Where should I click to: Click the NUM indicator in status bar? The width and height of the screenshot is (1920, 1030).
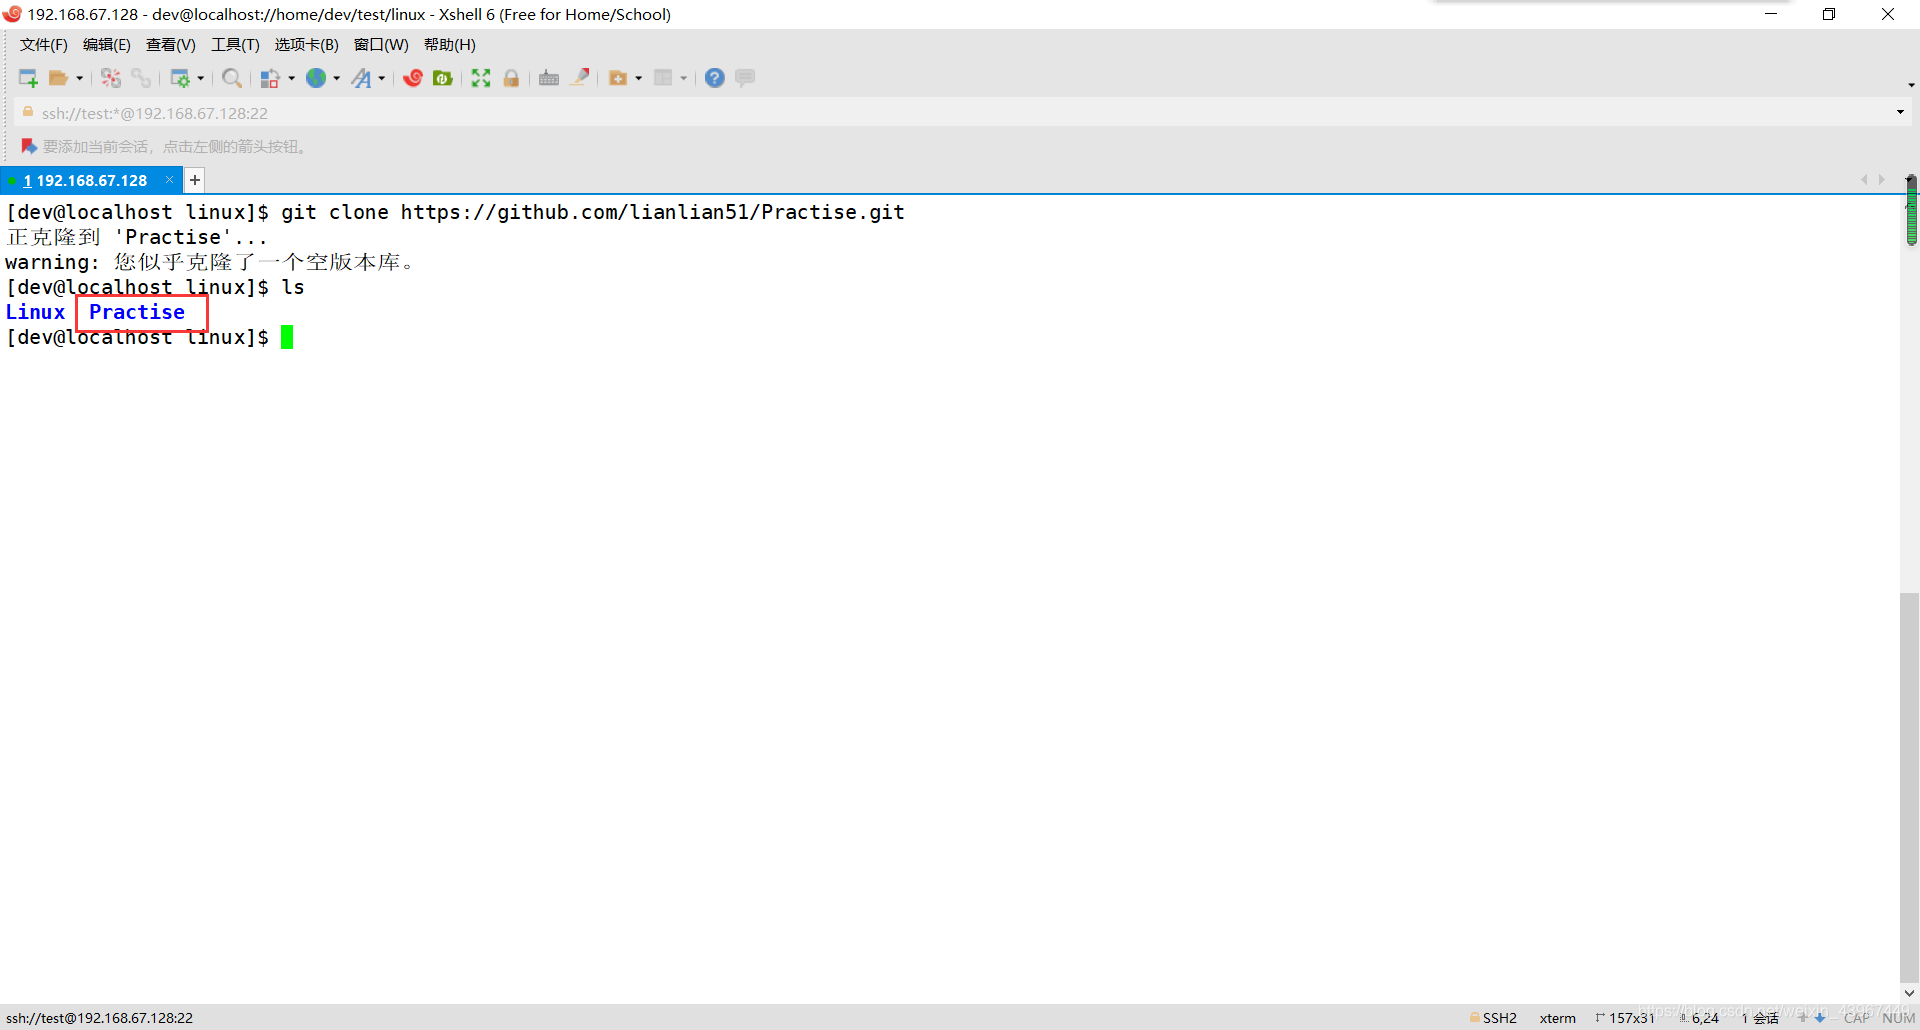point(1899,1018)
